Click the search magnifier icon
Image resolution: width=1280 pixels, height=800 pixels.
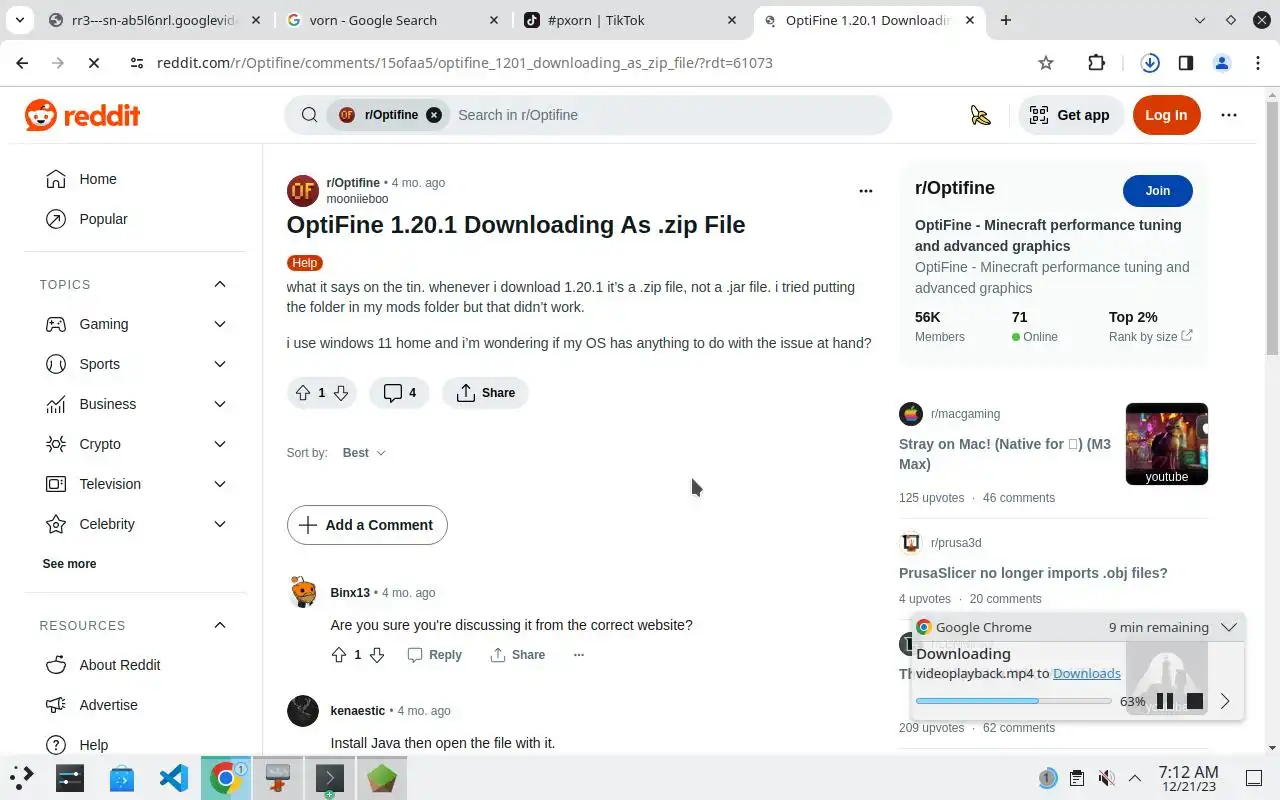click(309, 115)
